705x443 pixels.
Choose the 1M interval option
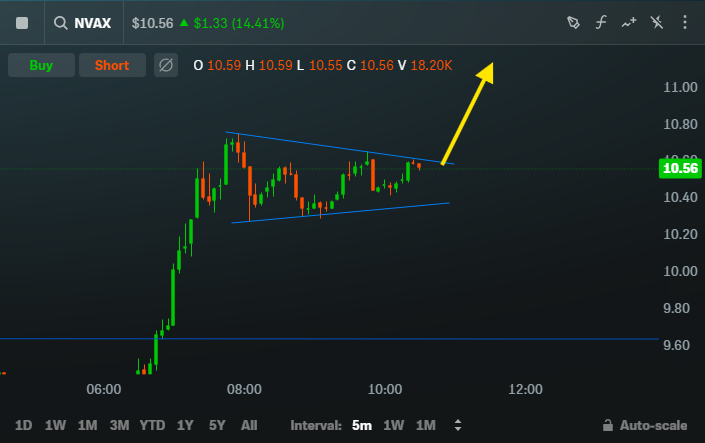(426, 425)
